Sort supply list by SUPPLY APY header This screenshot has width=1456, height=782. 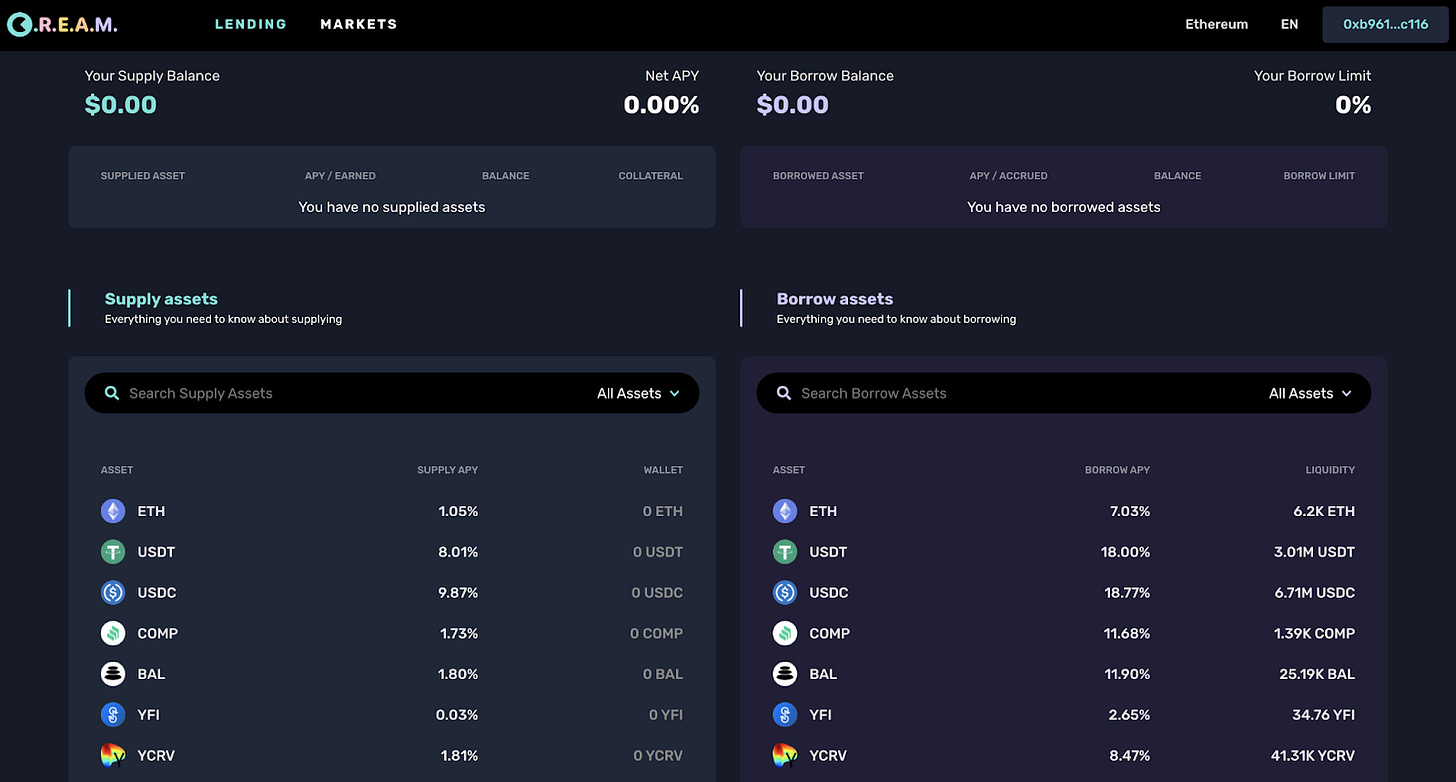[447, 470]
